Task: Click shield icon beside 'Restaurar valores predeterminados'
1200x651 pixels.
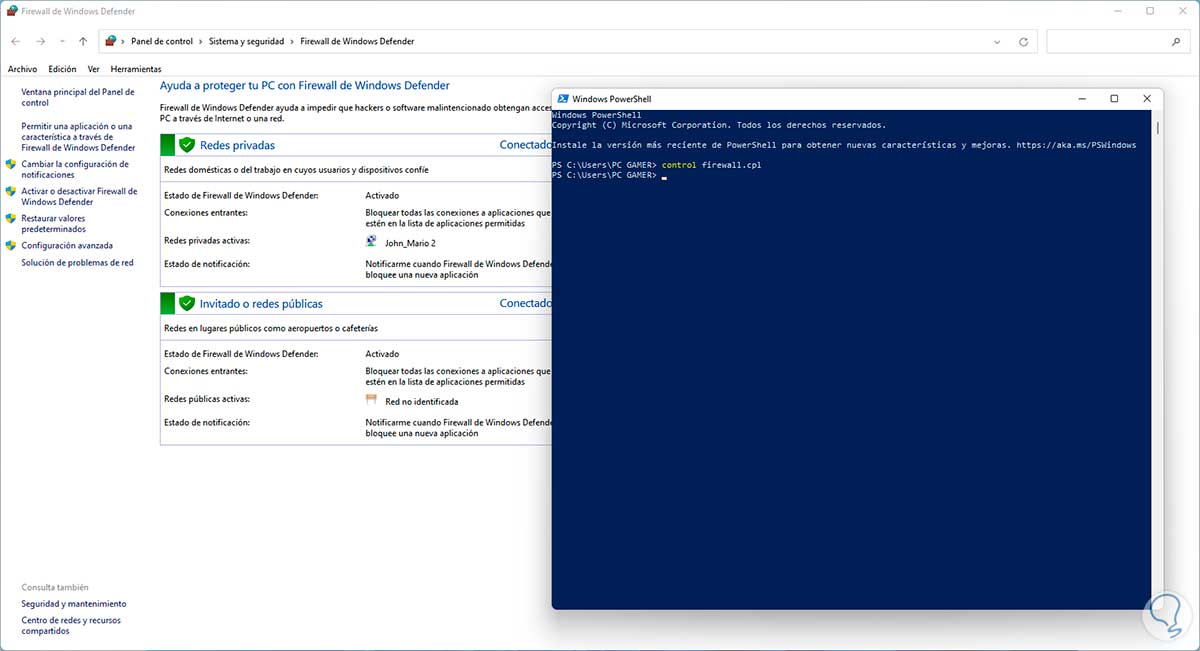Action: tap(11, 218)
